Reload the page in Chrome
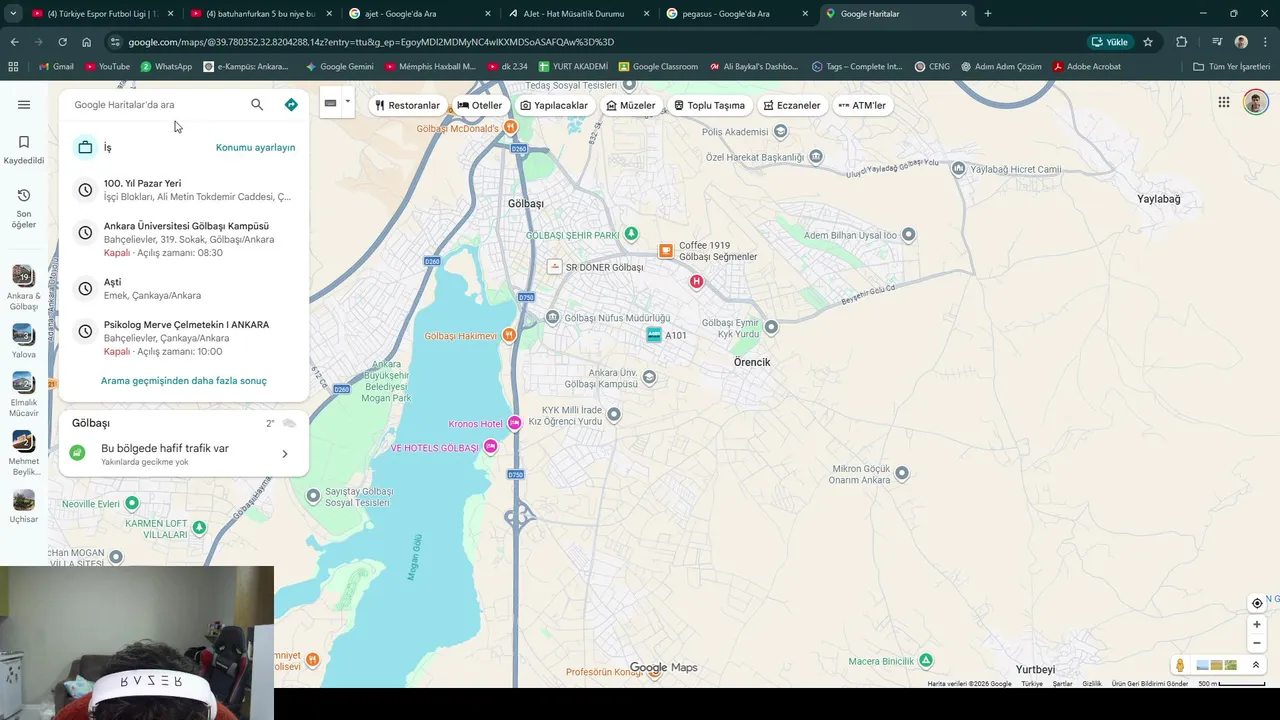This screenshot has width=1280, height=720. [x=62, y=42]
